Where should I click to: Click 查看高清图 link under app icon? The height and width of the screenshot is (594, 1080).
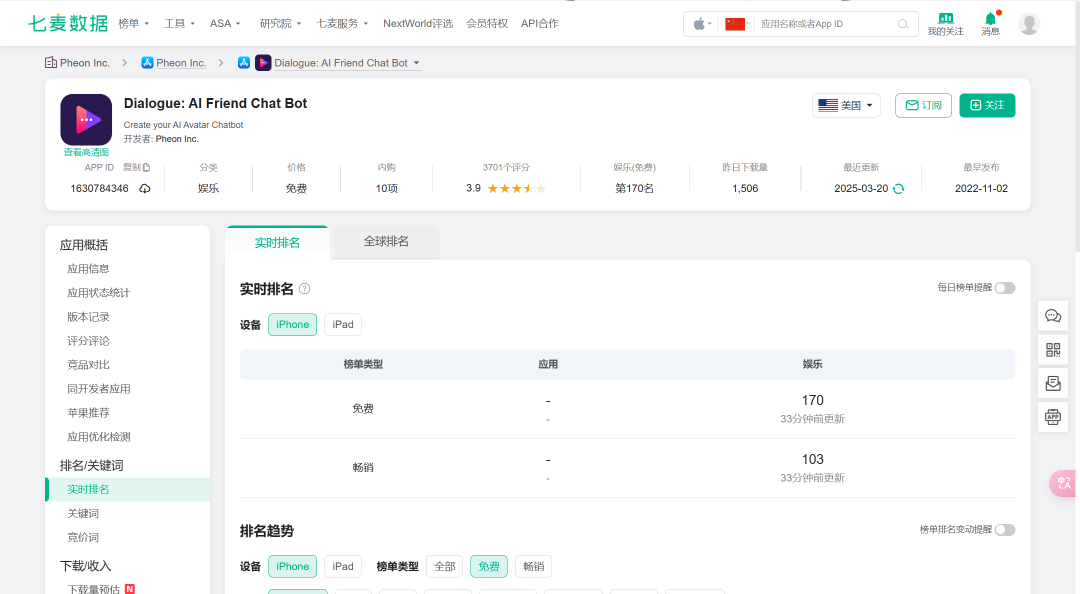tap(86, 152)
